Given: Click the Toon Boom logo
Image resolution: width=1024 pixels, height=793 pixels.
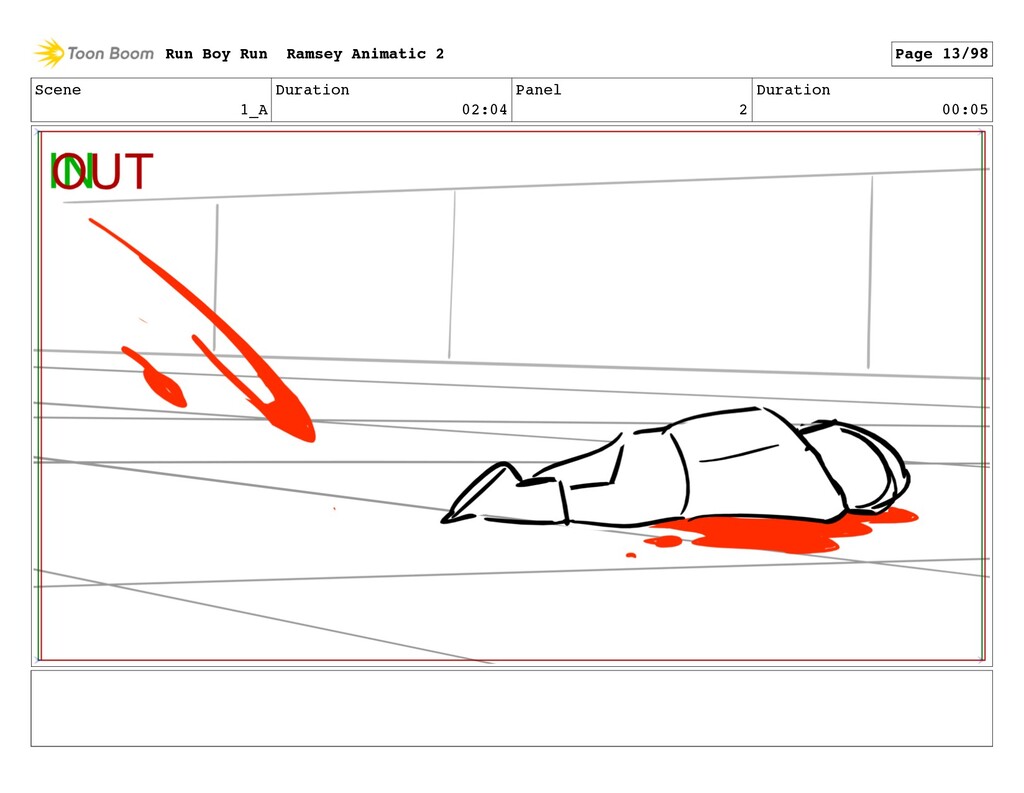Looking at the screenshot, I should click(94, 53).
